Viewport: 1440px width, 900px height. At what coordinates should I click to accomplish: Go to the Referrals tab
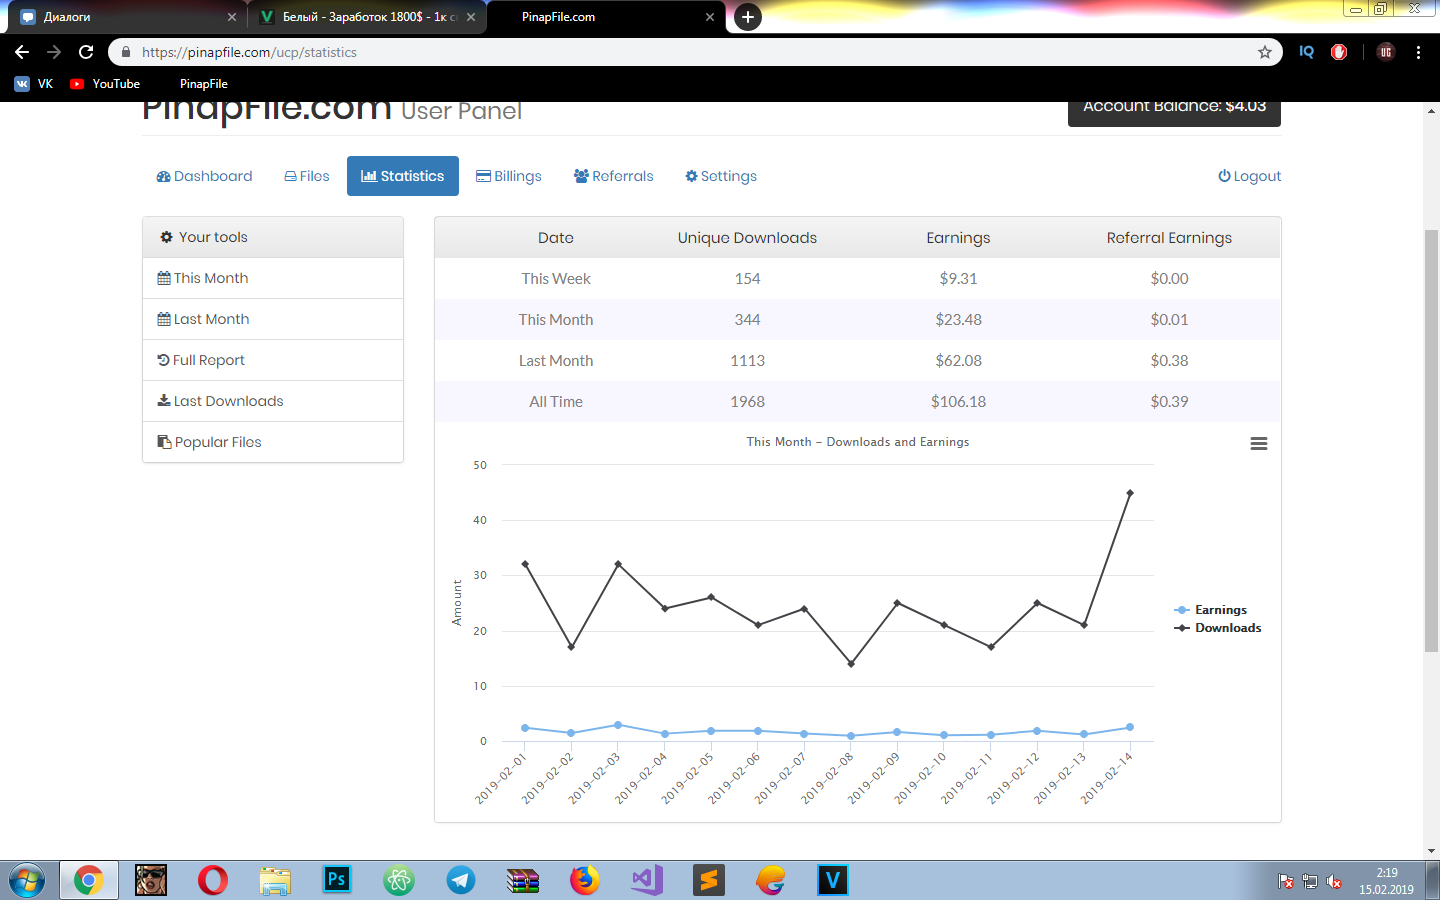pos(613,176)
